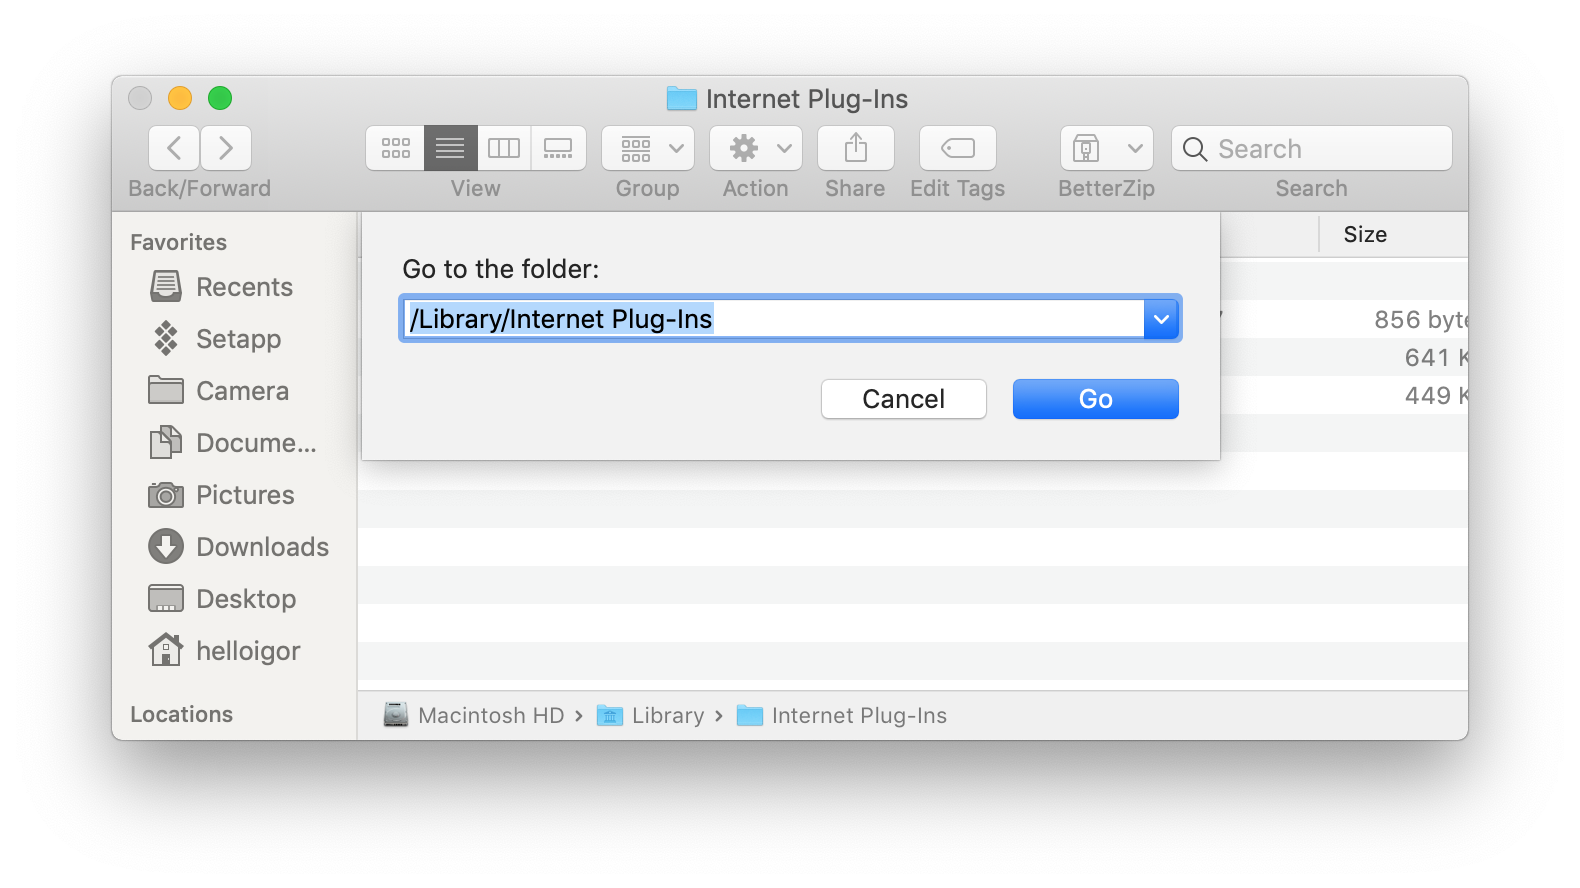Click the Downloads arrow icon

(x=166, y=546)
